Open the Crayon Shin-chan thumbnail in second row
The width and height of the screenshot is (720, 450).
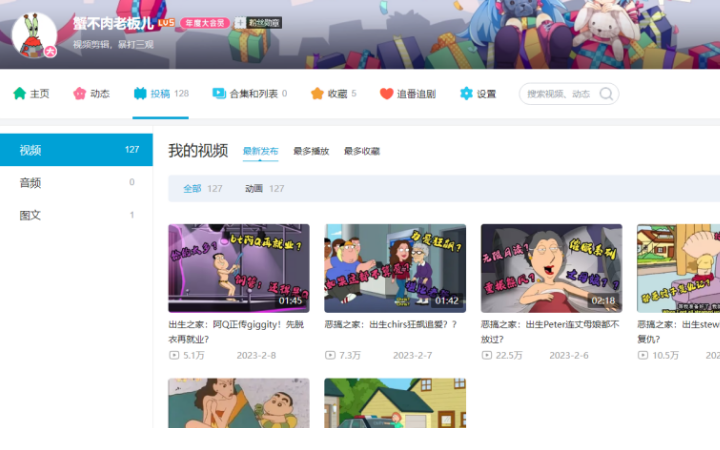point(239,403)
